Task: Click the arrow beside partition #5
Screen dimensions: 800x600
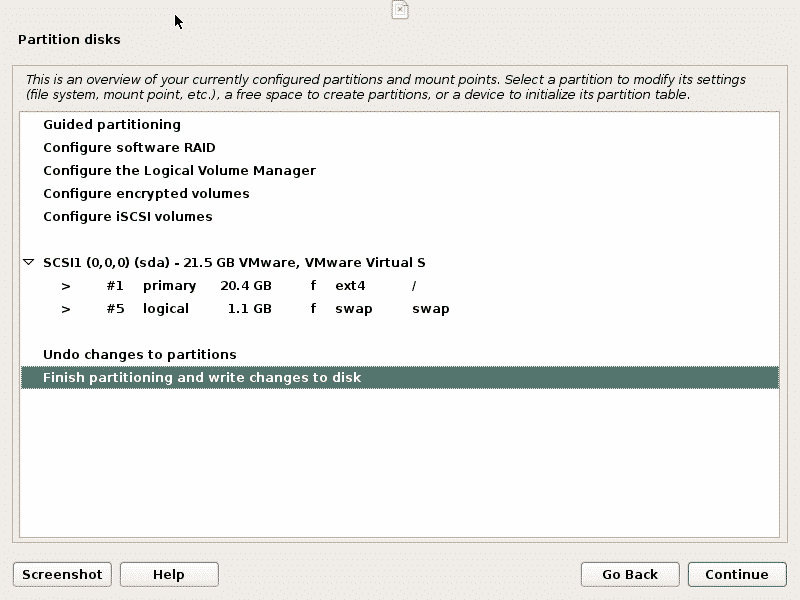Action: tap(66, 309)
